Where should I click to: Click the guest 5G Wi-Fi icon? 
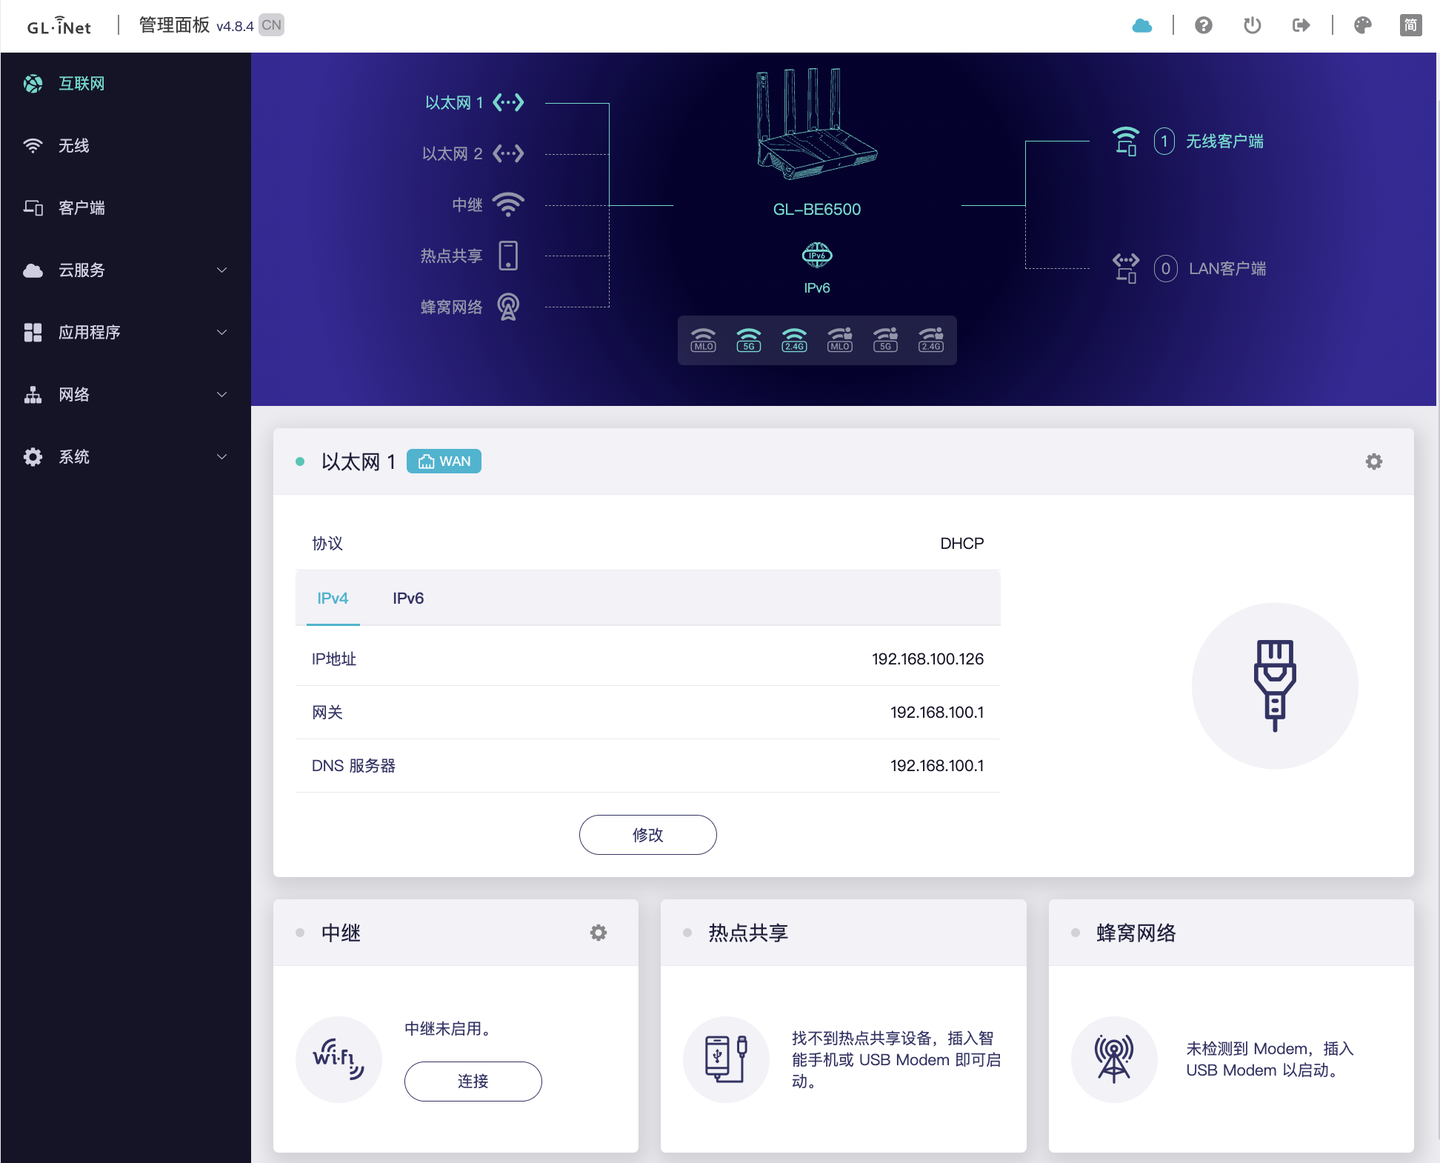[886, 340]
